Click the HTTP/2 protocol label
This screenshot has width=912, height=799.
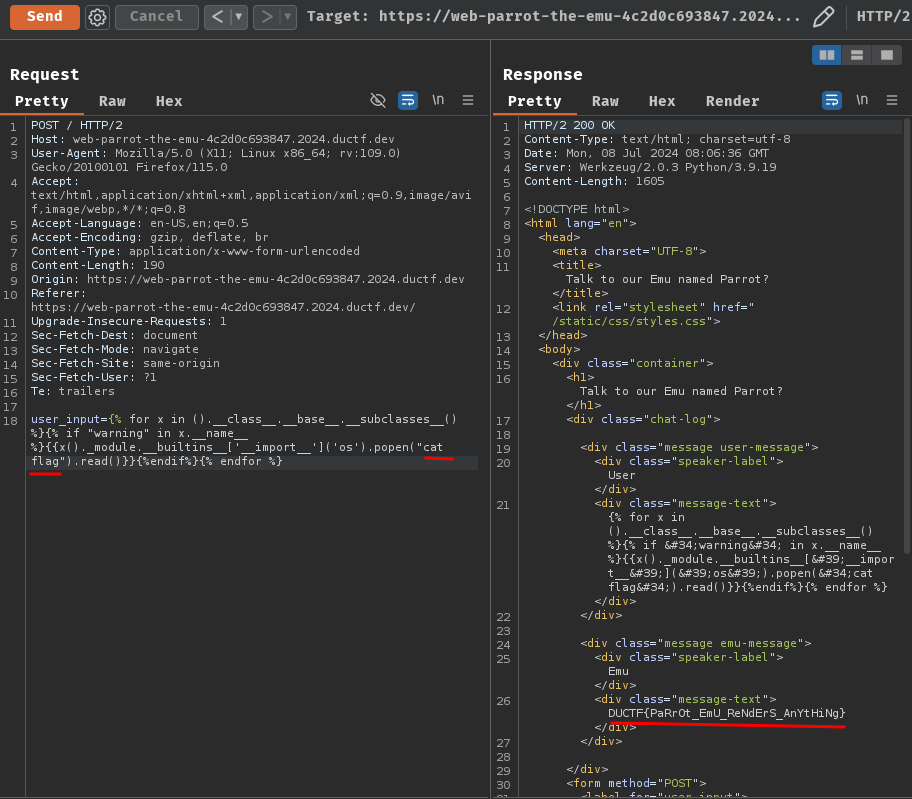click(x=884, y=16)
